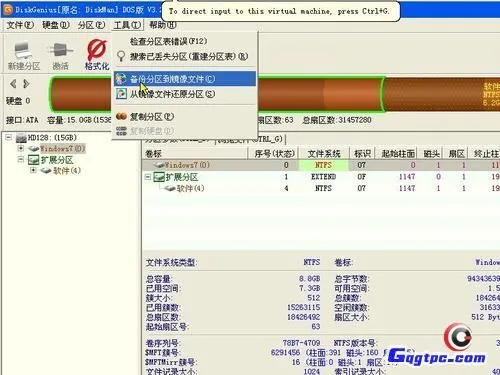This screenshot has height=375, width=500.
Task: Select Windows7(0) row in partition table
Action: point(321,165)
